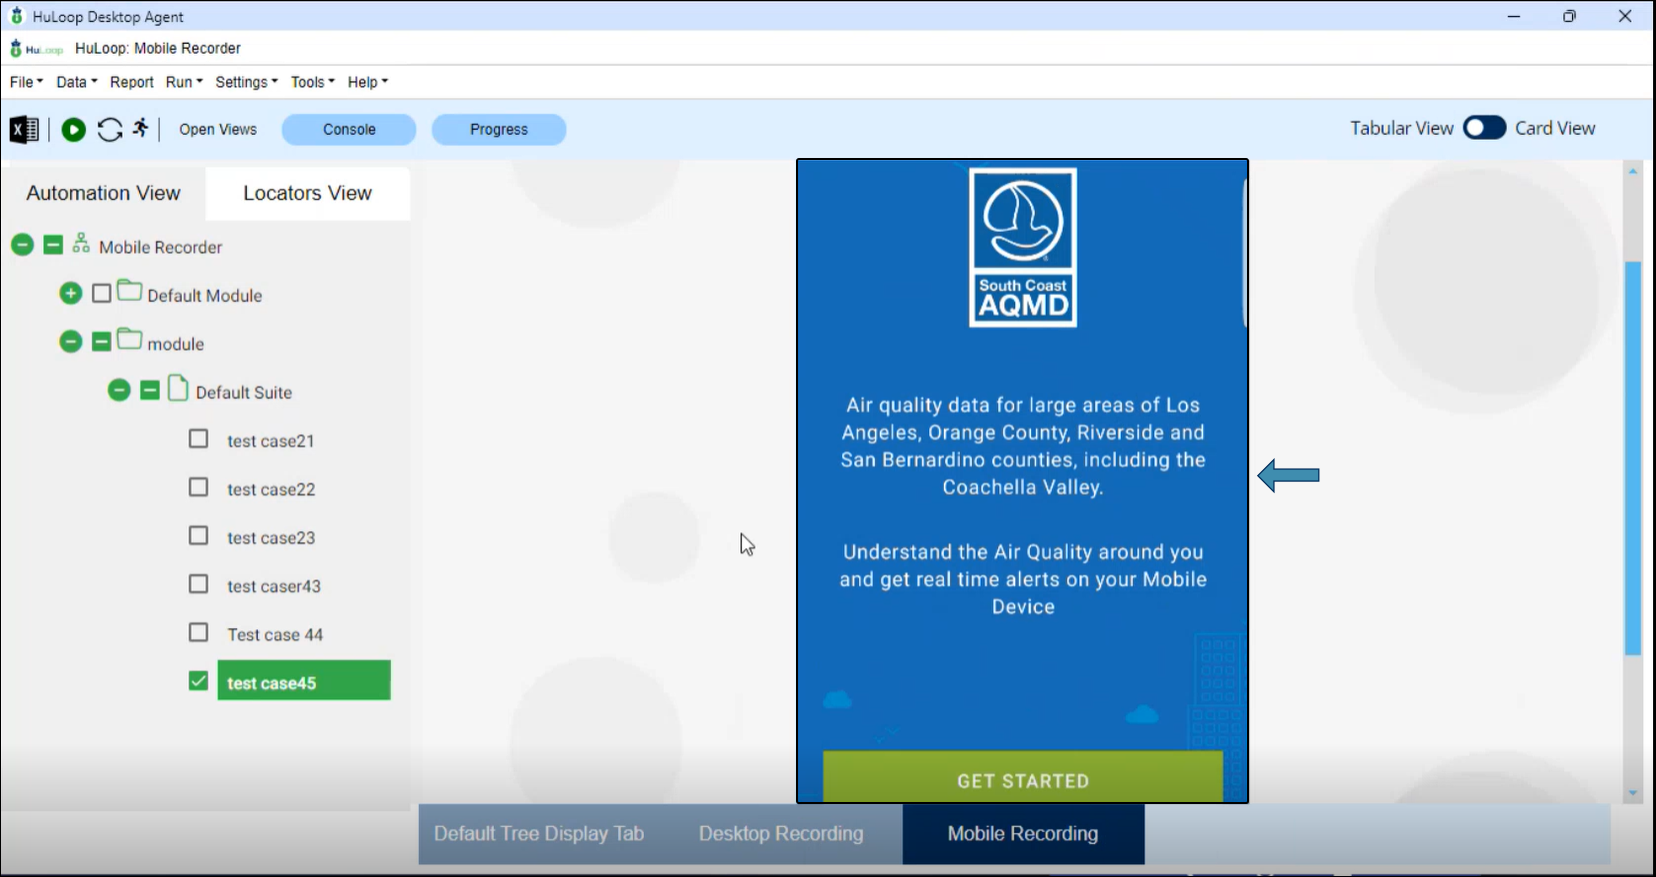The width and height of the screenshot is (1656, 877).
Task: Click the refresh arrows icon
Action: coord(110,129)
